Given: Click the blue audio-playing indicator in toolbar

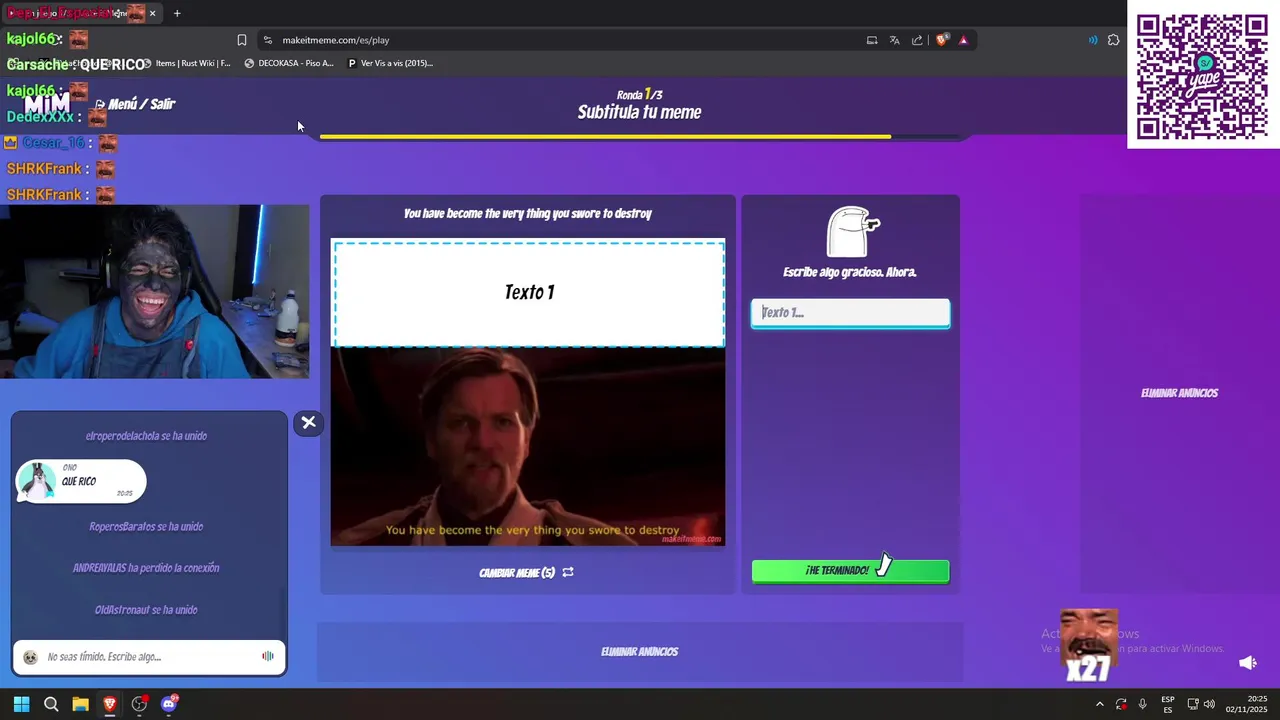Looking at the screenshot, I should click(x=1092, y=40).
